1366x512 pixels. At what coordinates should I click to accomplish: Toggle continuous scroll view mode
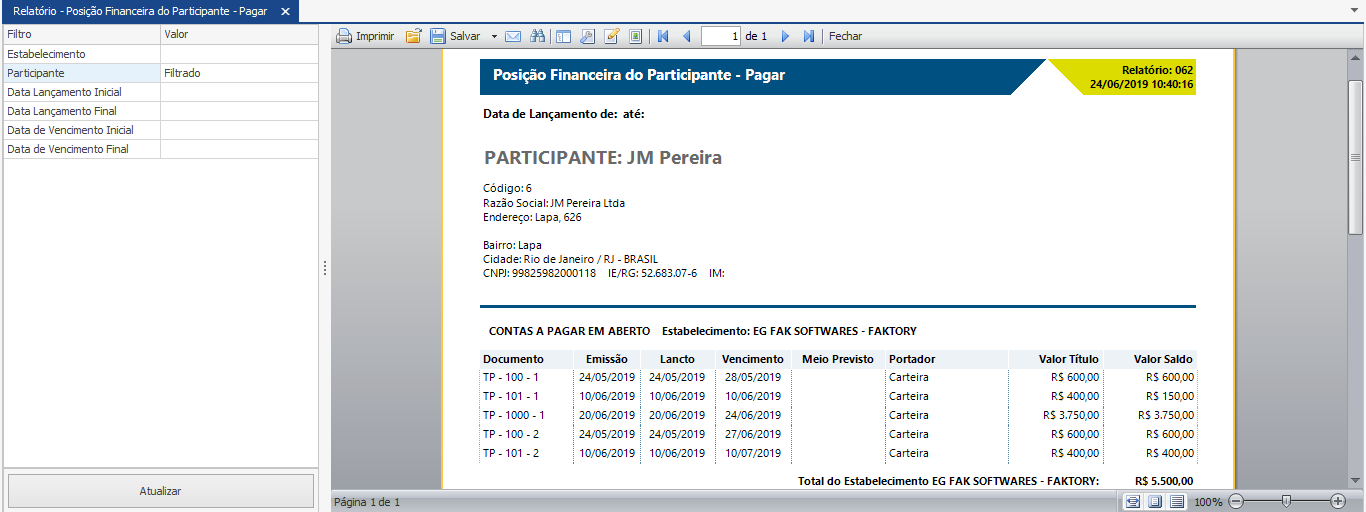coord(1177,501)
